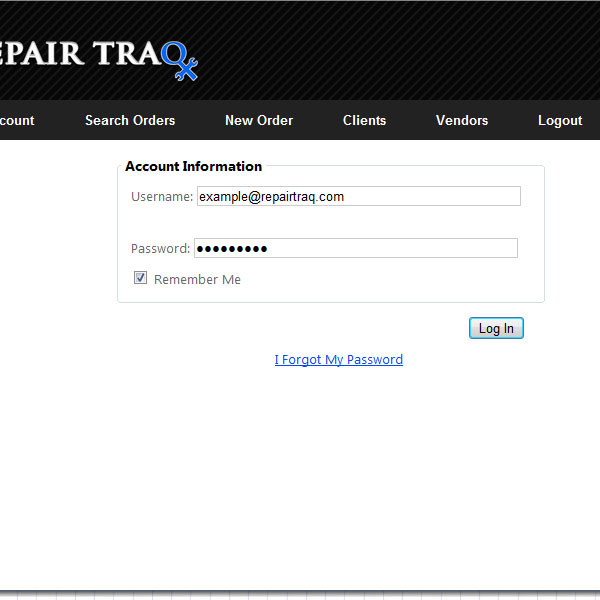Click the Repair Traq logo text
The width and height of the screenshot is (600, 600).
pos(80,53)
